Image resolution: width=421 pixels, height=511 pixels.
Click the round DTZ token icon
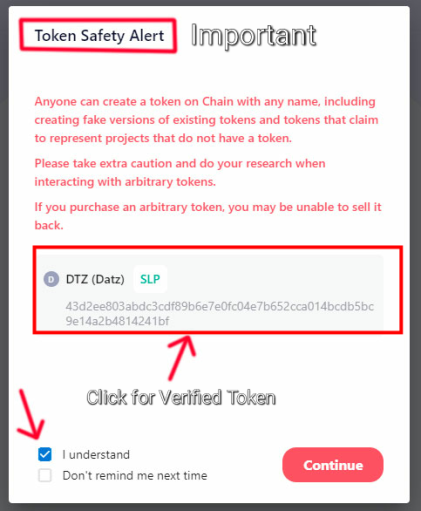tap(51, 279)
